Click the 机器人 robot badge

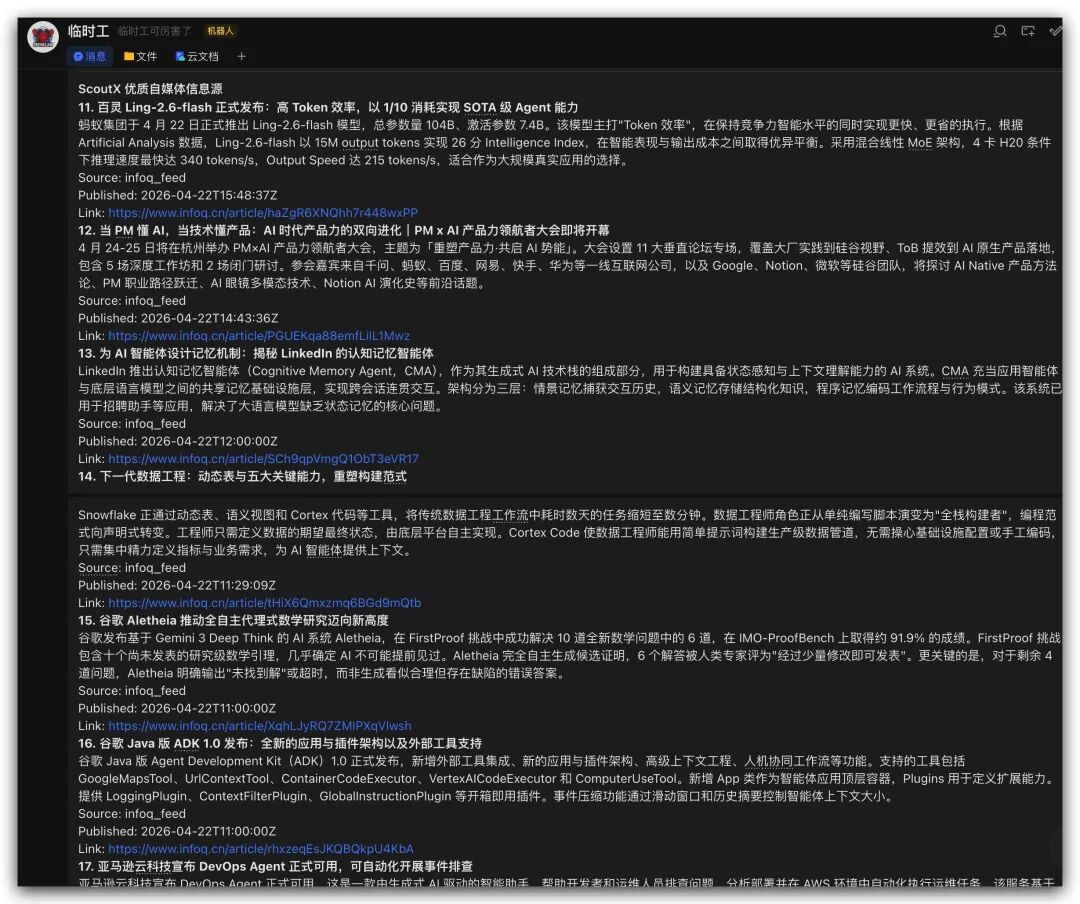point(220,31)
